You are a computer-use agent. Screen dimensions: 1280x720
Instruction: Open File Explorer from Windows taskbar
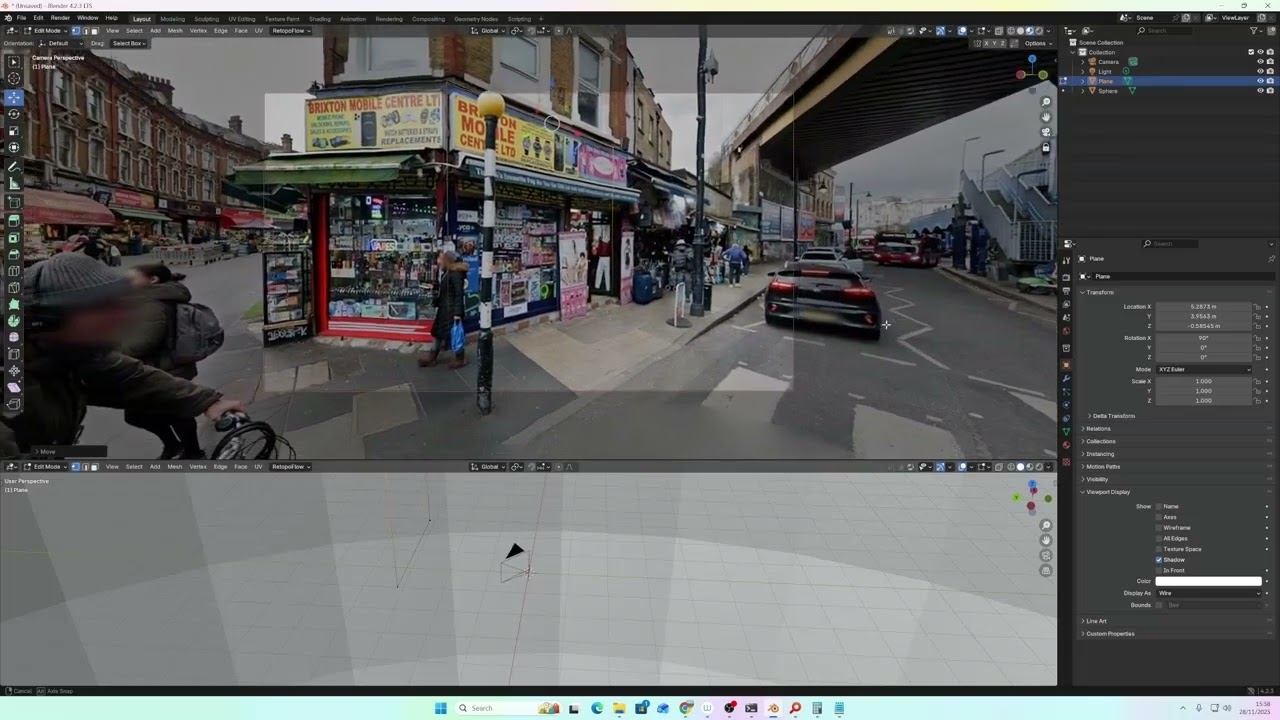click(x=619, y=708)
